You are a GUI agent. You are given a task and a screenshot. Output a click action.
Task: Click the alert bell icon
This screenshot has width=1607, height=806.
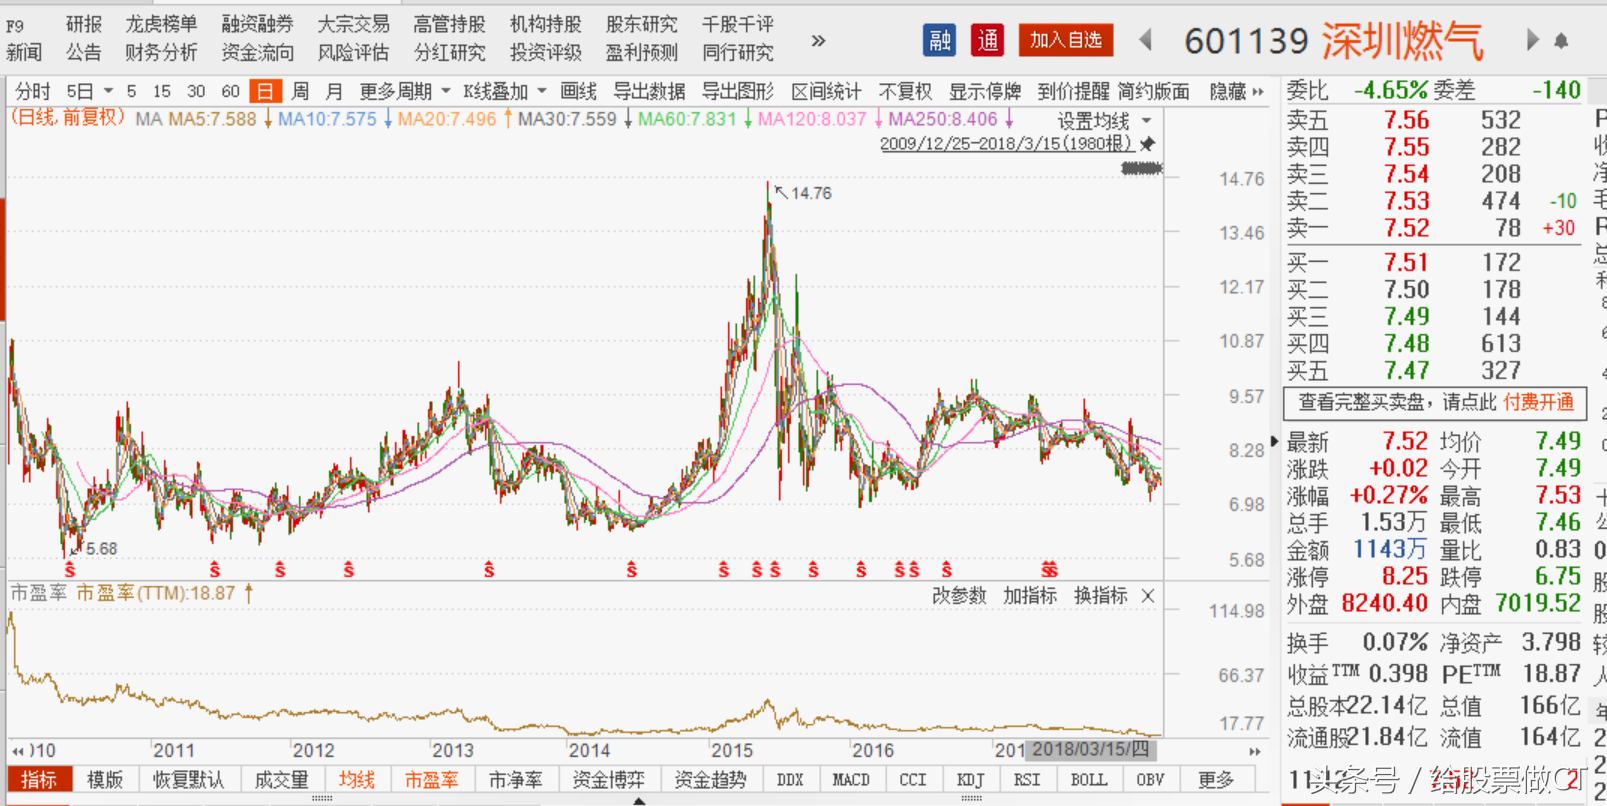(1561, 41)
